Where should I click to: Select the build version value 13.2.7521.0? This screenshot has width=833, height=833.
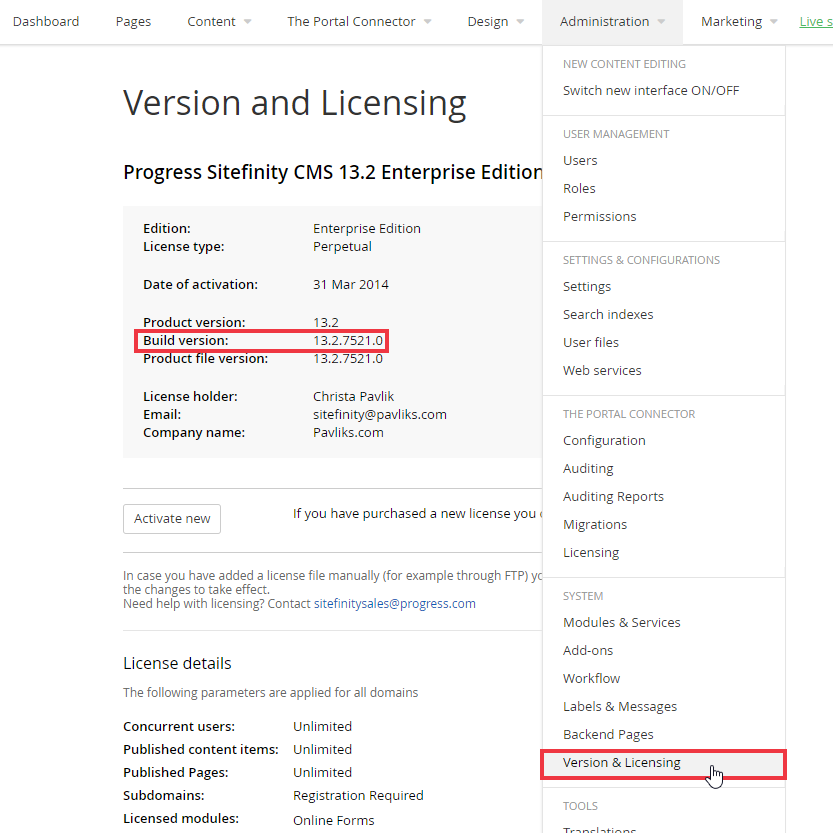pyautogui.click(x=347, y=341)
